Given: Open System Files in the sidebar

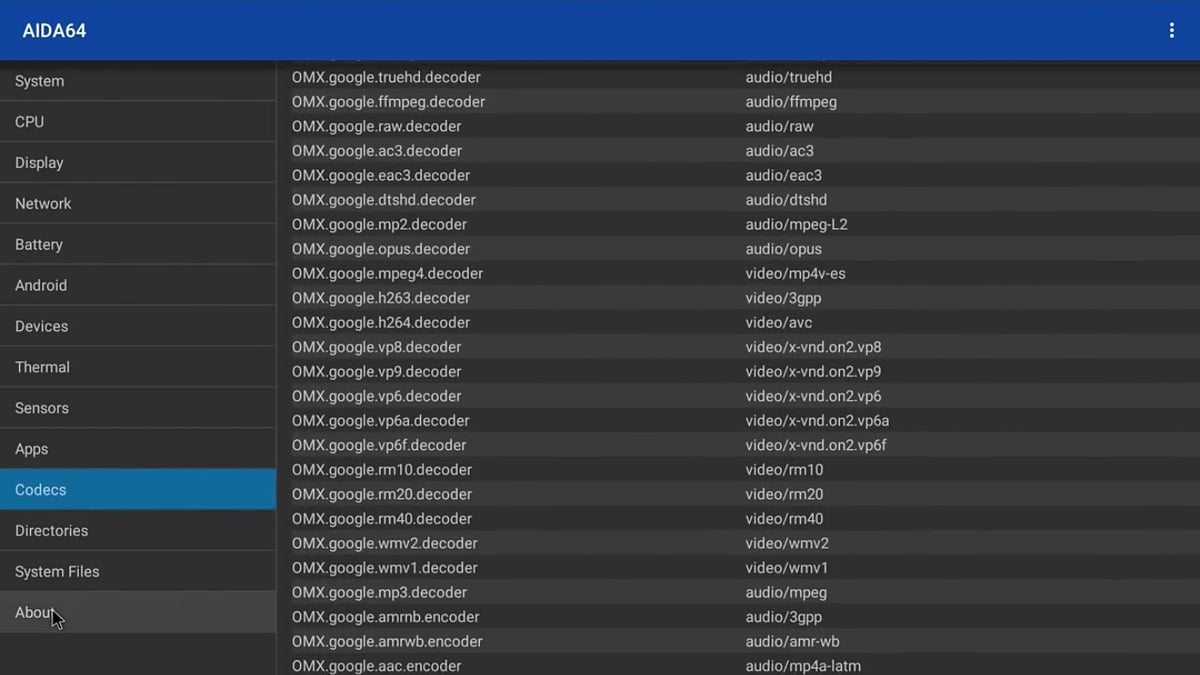Looking at the screenshot, I should (138, 572).
